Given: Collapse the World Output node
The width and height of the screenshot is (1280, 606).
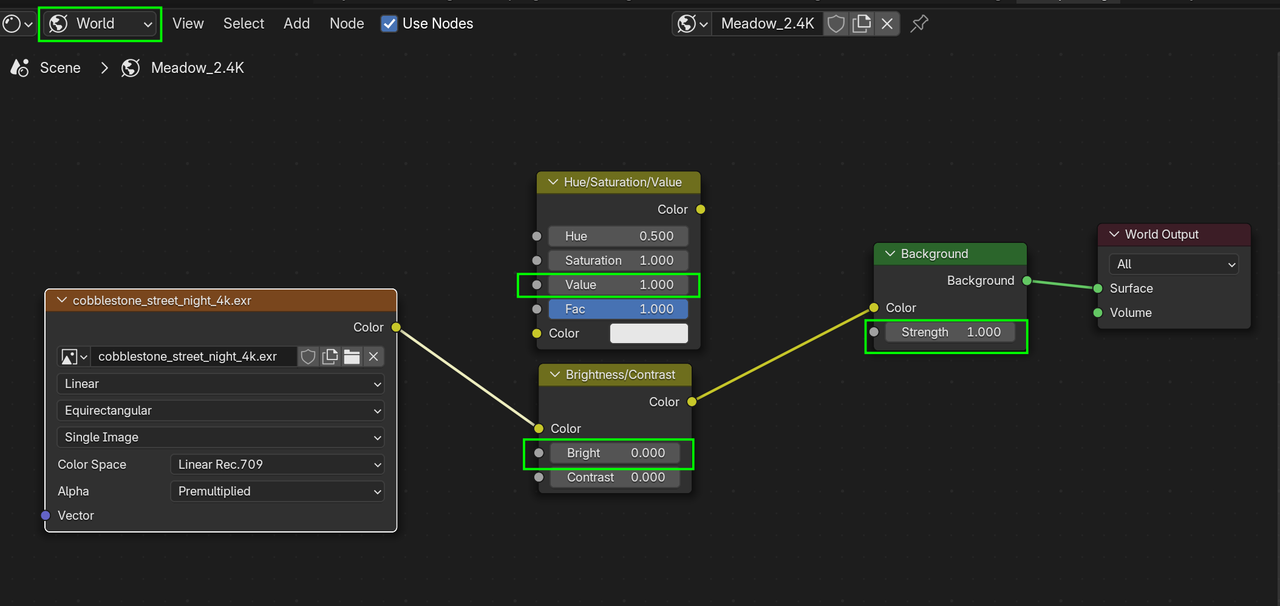Looking at the screenshot, I should pyautogui.click(x=1113, y=234).
